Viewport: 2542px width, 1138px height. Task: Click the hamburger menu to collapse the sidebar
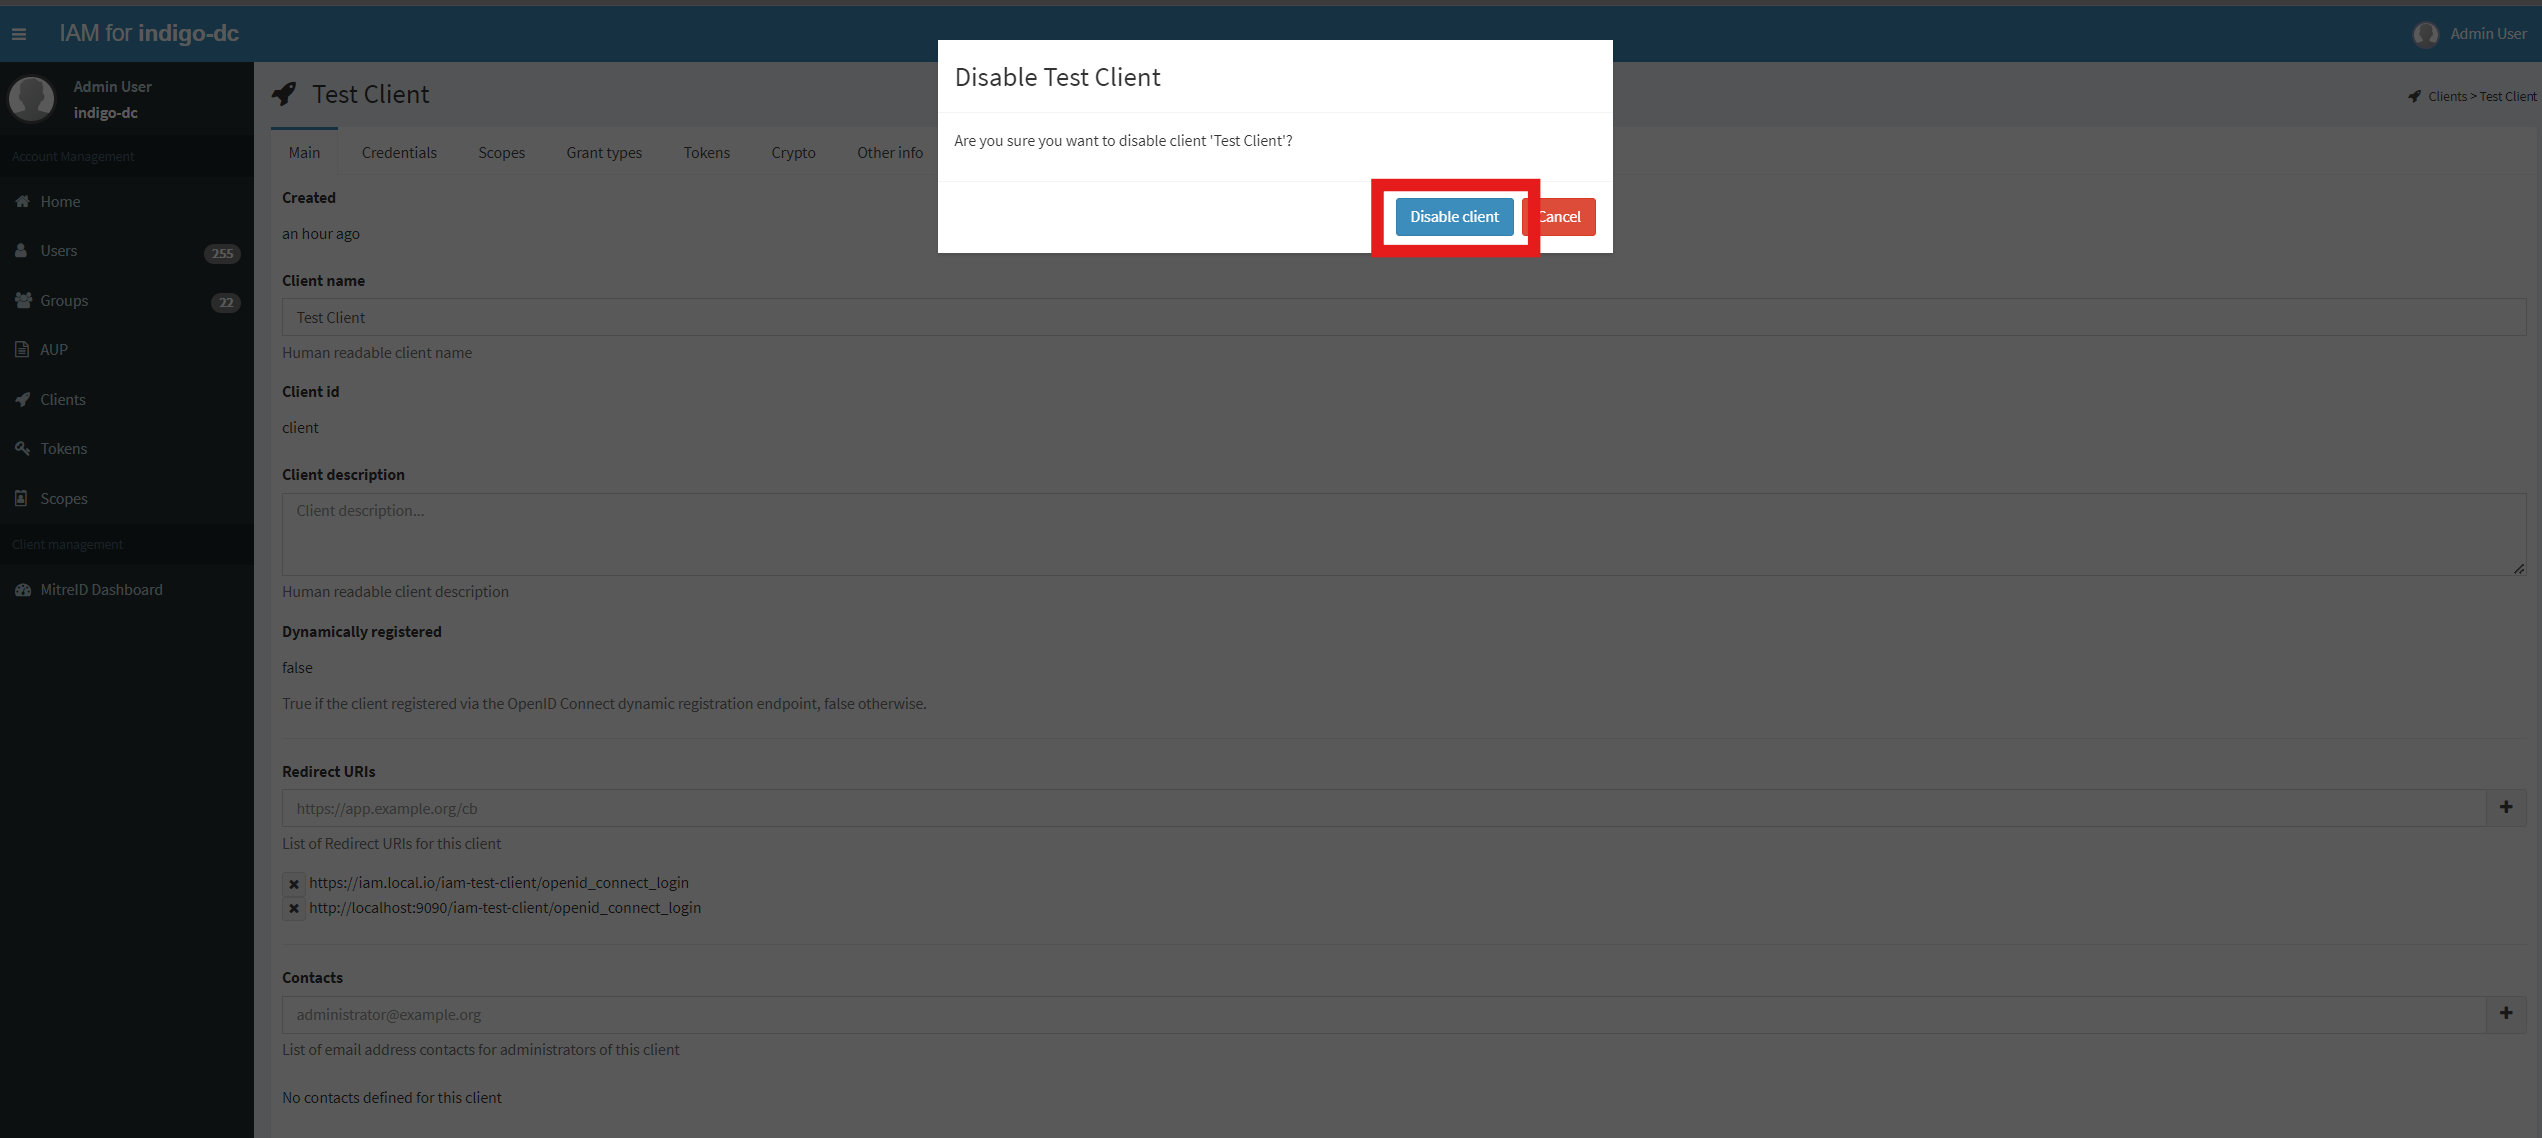coord(19,33)
